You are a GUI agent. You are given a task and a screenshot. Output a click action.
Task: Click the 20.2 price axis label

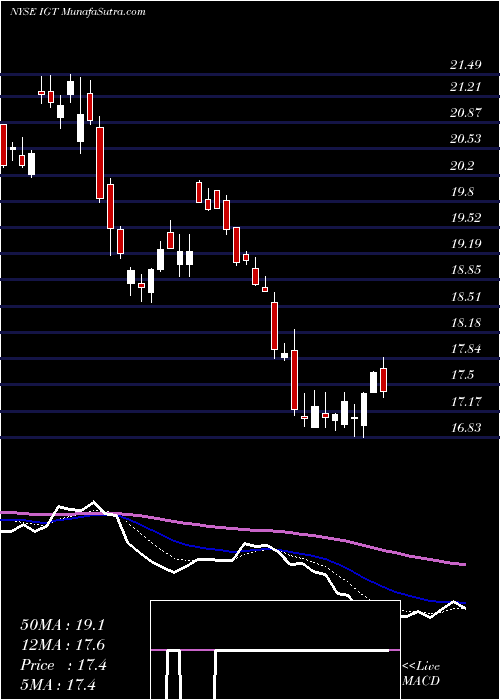tap(462, 166)
